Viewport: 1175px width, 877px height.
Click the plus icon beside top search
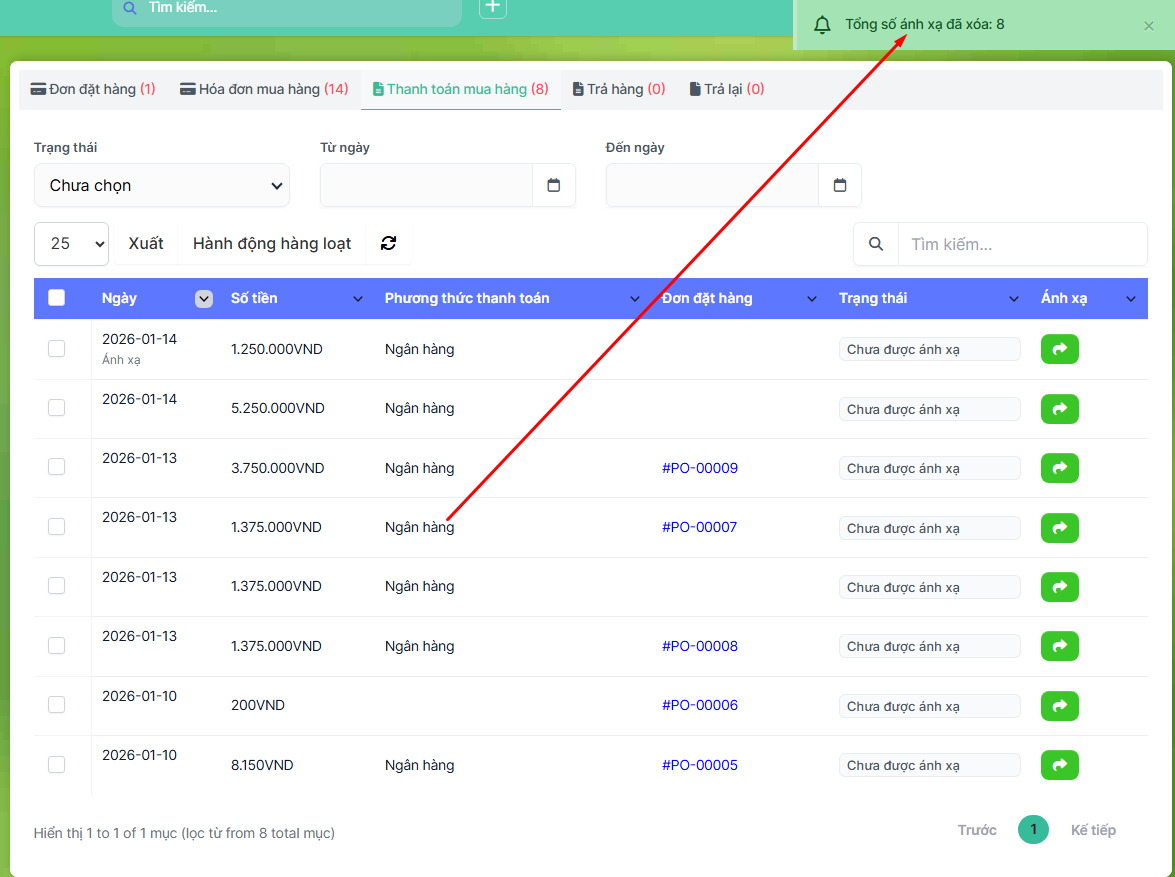[493, 8]
